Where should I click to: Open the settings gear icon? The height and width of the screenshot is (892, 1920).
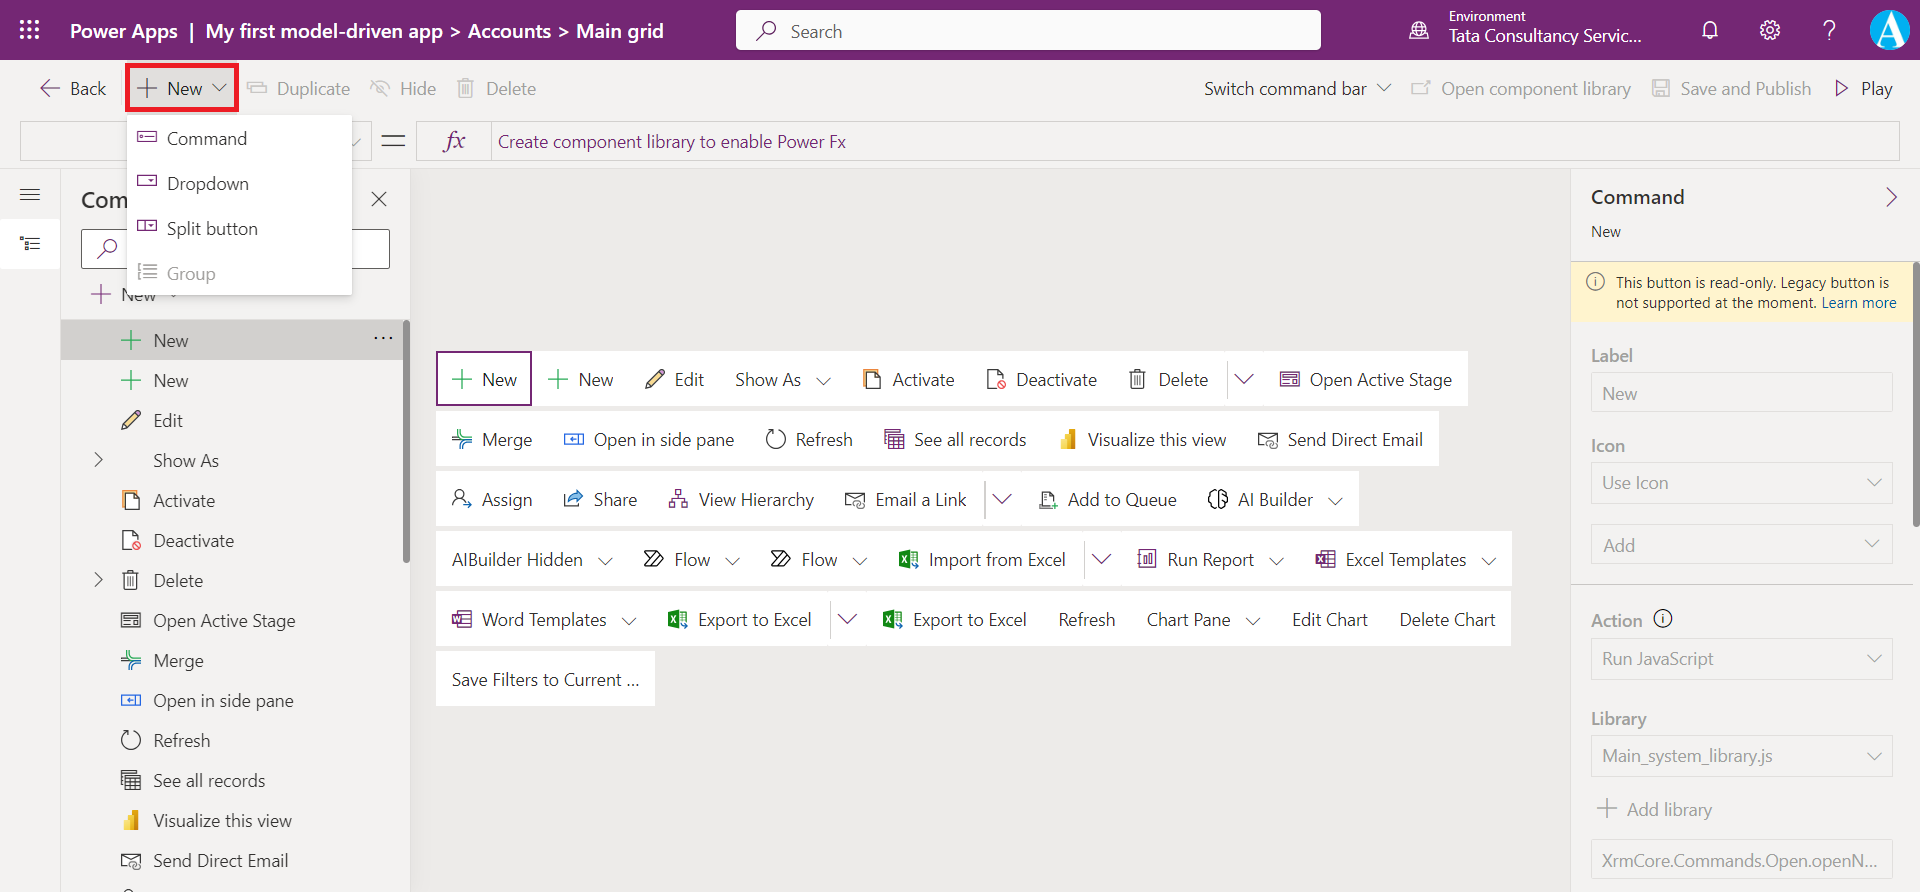coord(1770,30)
